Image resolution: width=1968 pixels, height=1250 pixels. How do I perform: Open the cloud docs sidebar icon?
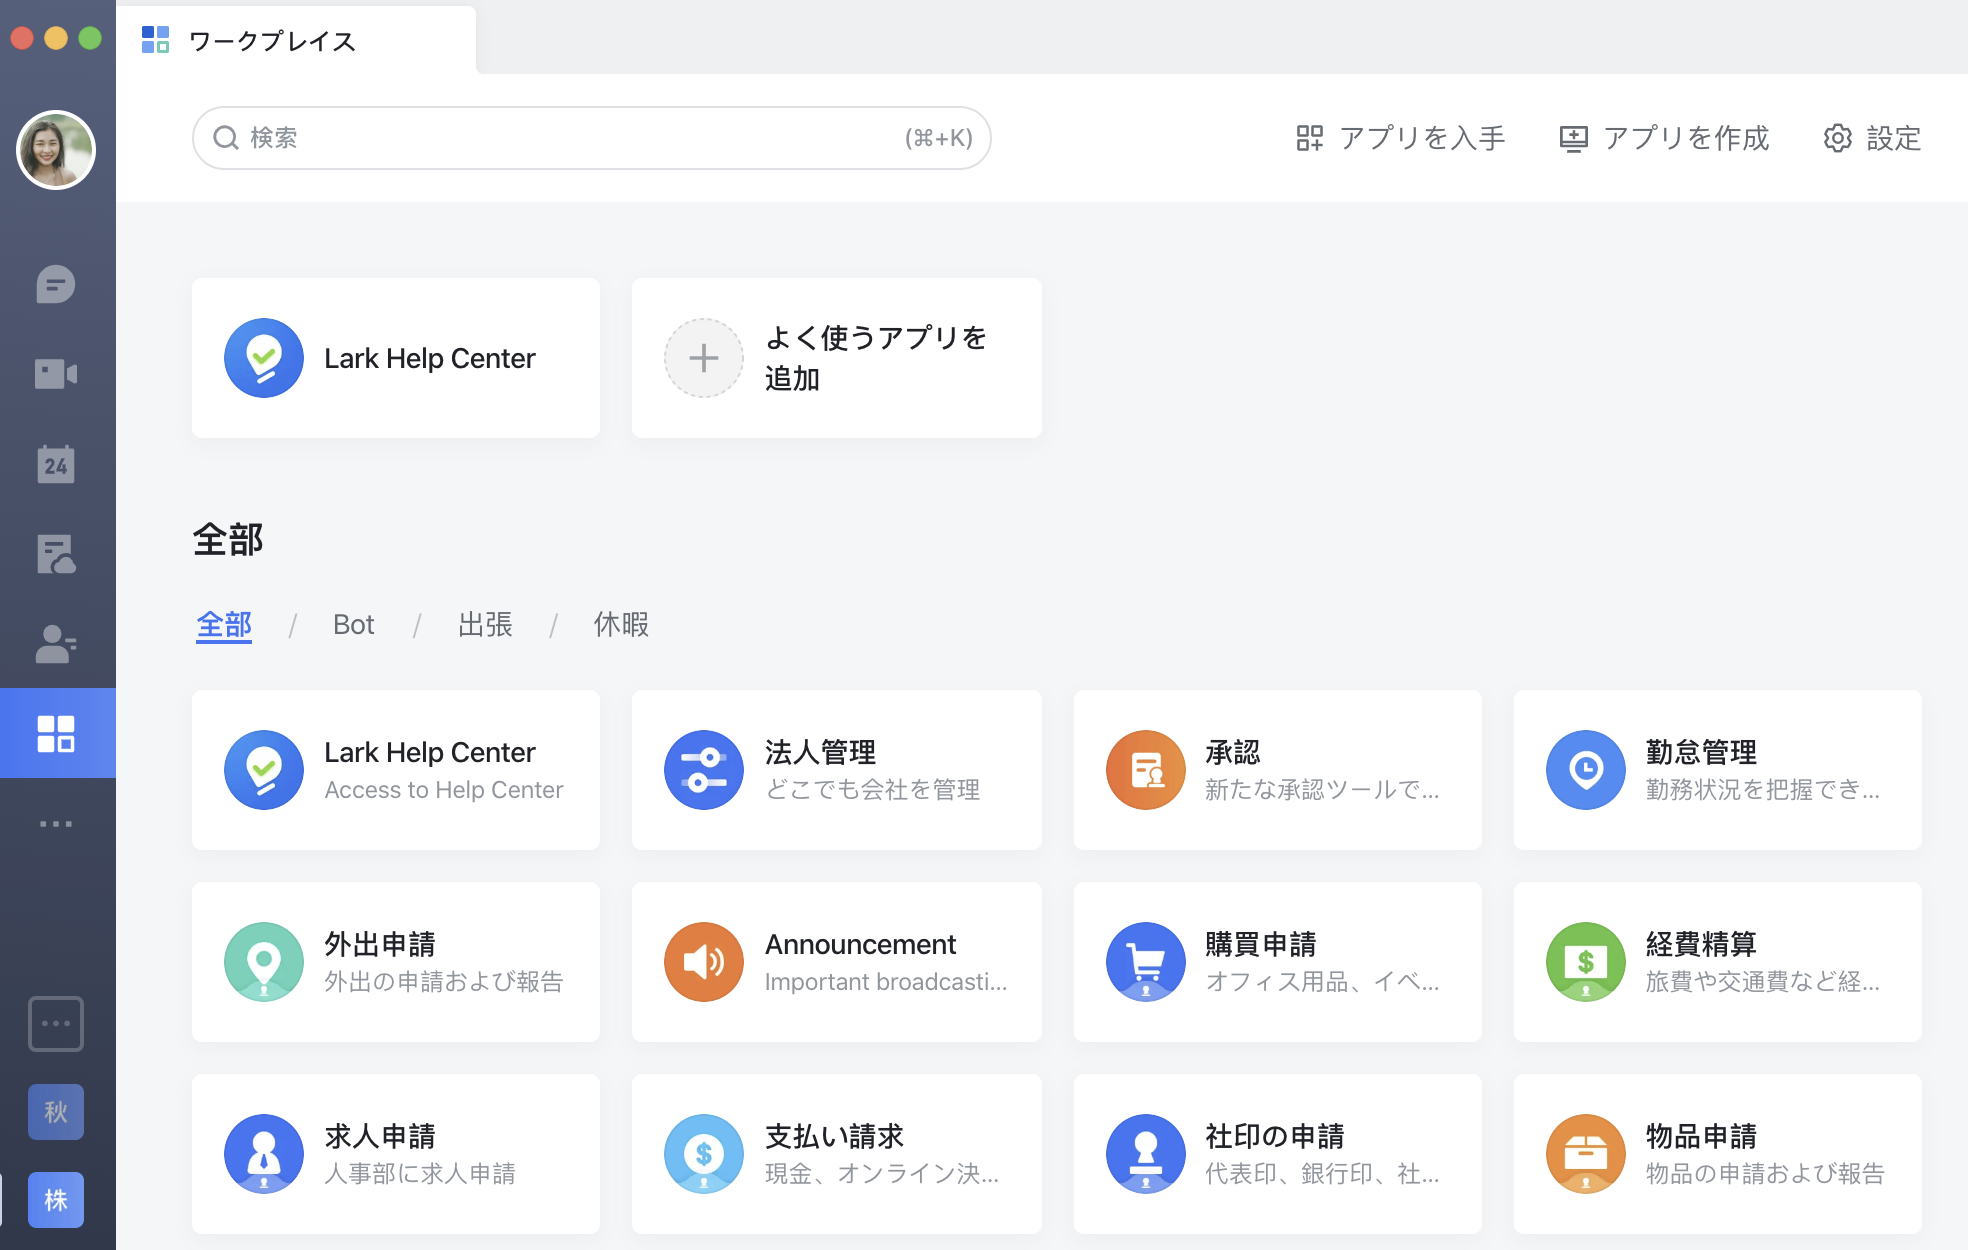tap(56, 554)
